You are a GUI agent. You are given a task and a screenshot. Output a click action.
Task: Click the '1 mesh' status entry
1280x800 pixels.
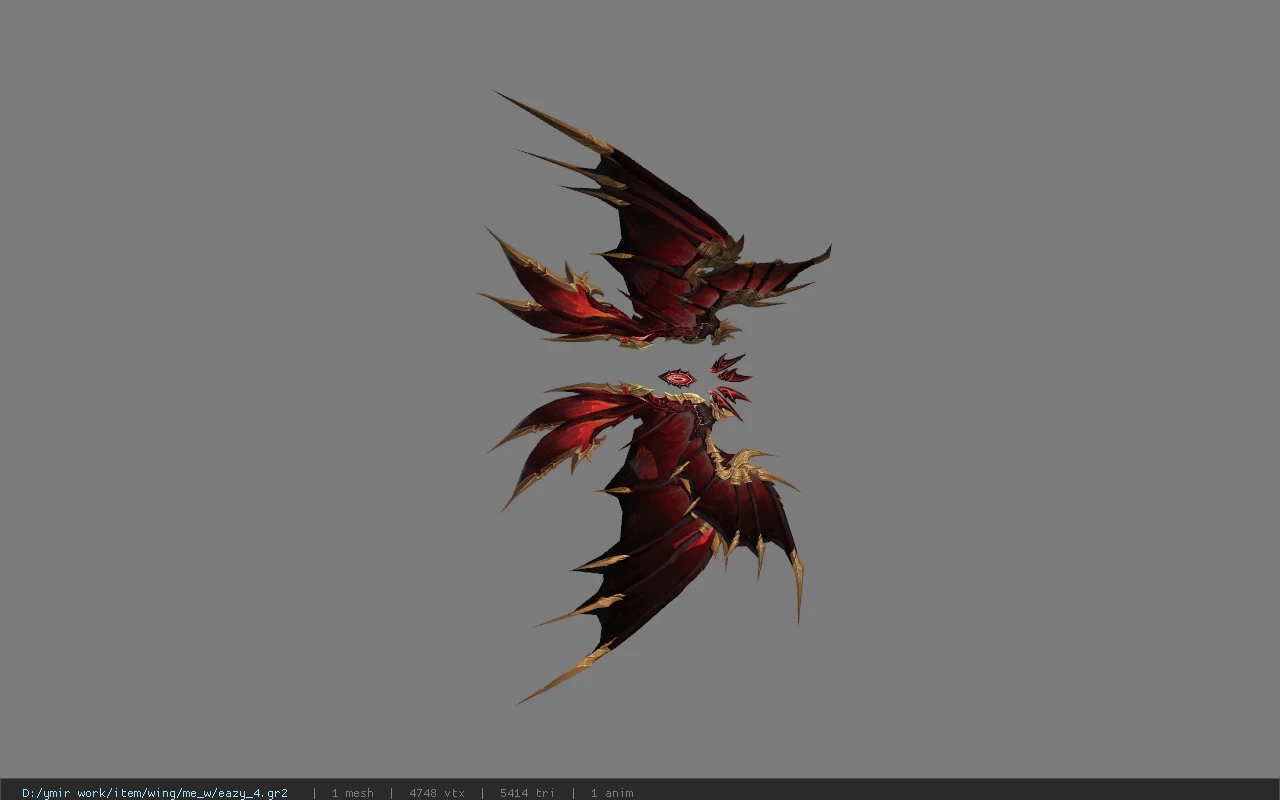[x=353, y=793]
